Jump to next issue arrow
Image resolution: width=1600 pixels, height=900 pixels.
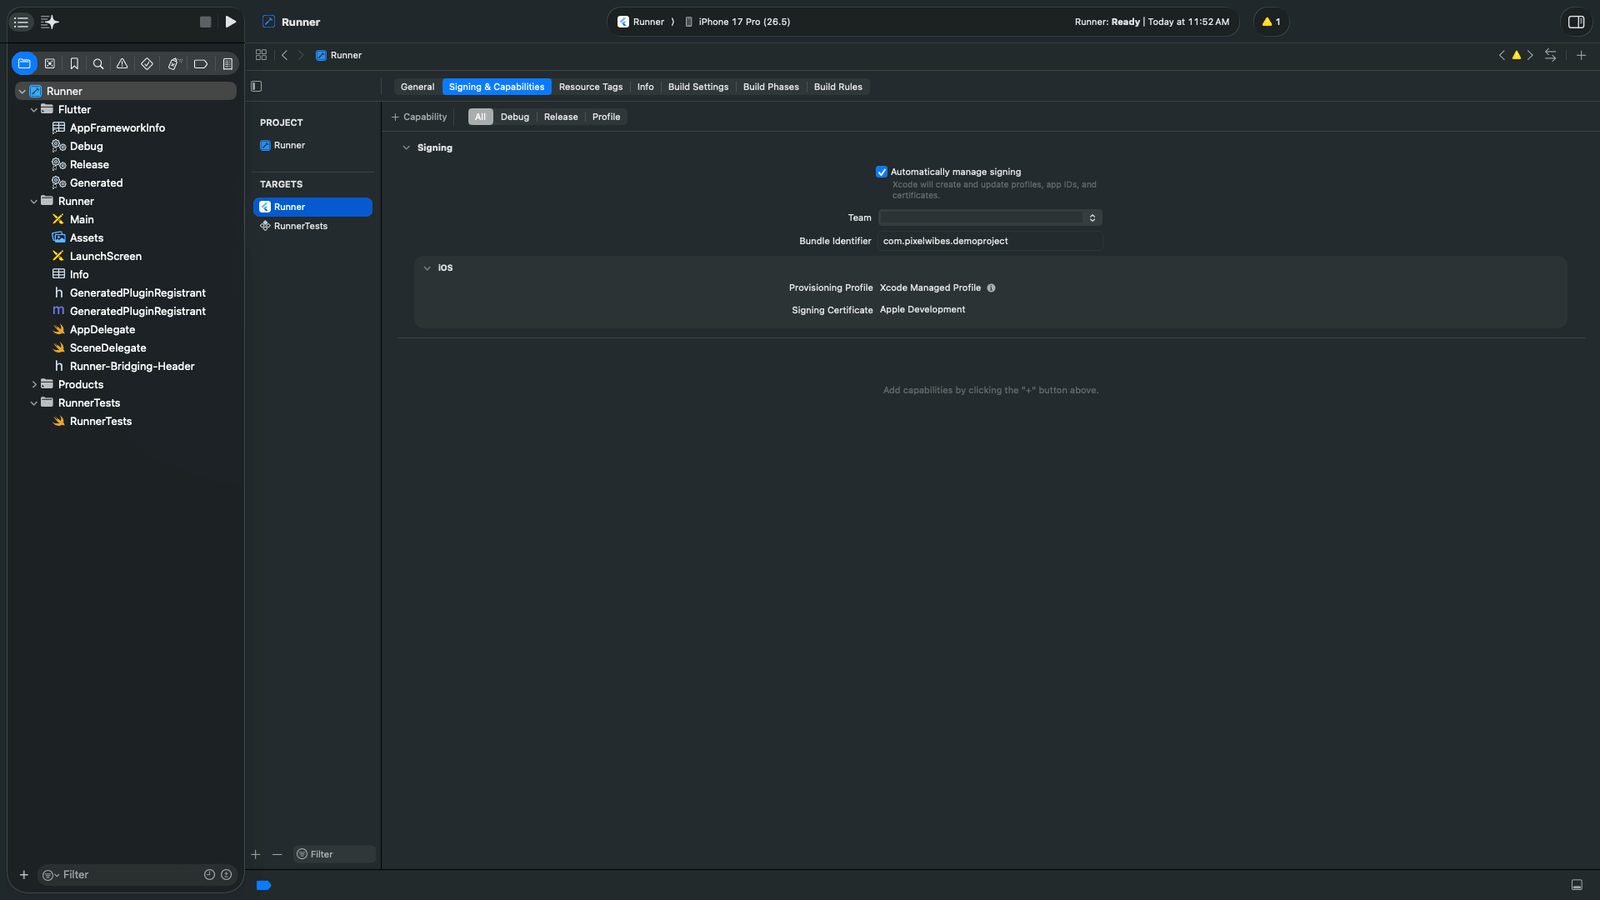(1530, 55)
